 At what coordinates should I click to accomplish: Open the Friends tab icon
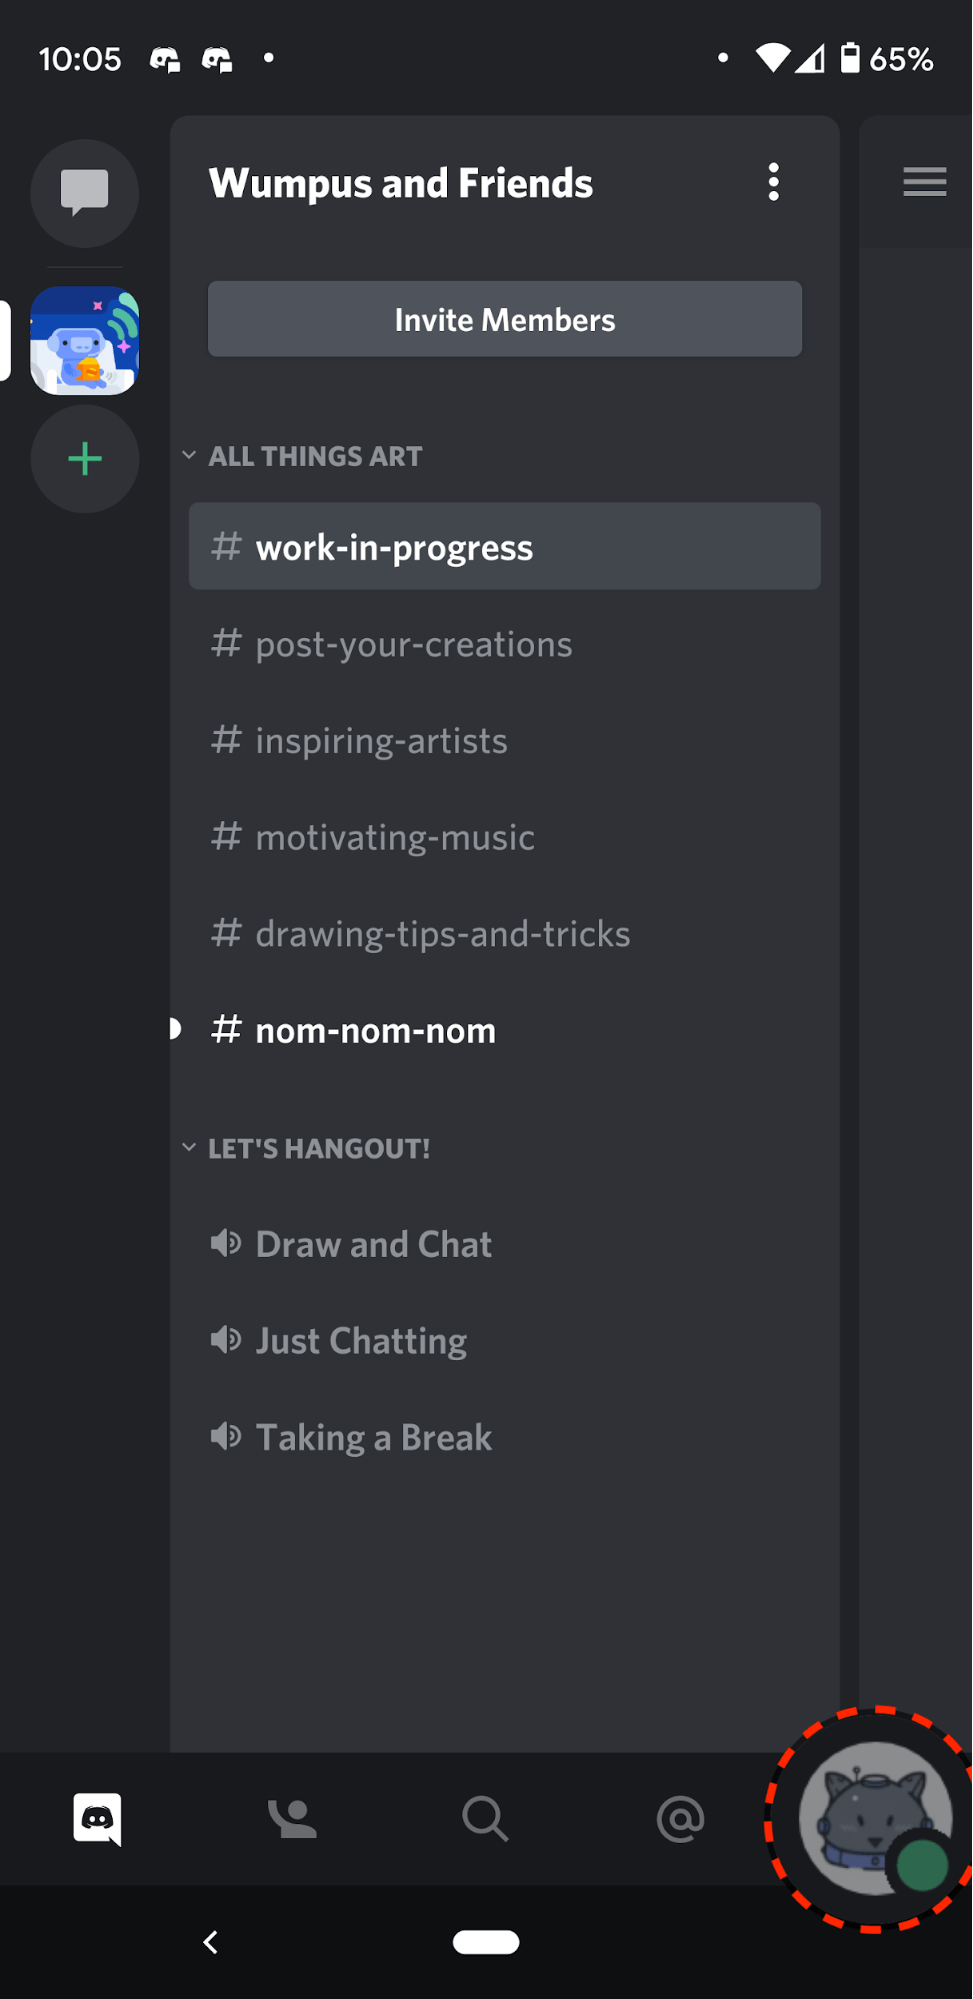(x=291, y=1819)
